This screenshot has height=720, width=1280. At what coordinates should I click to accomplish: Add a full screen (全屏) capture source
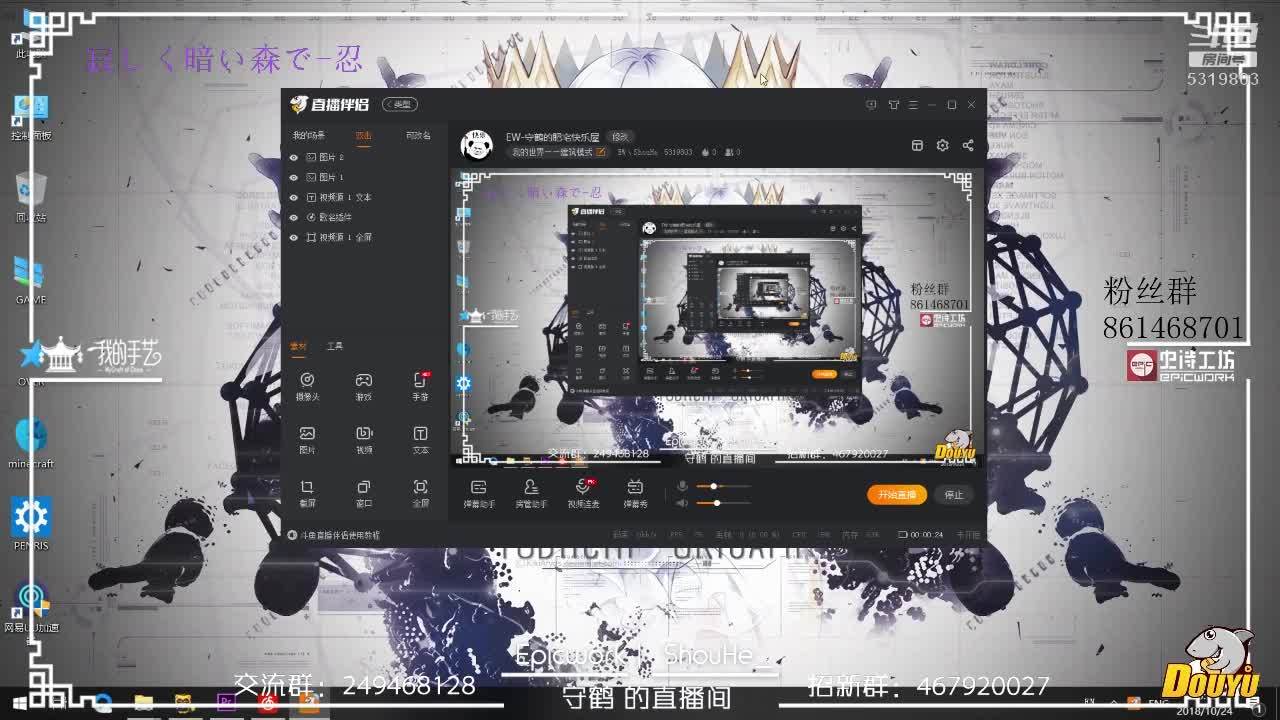pyautogui.click(x=420, y=492)
